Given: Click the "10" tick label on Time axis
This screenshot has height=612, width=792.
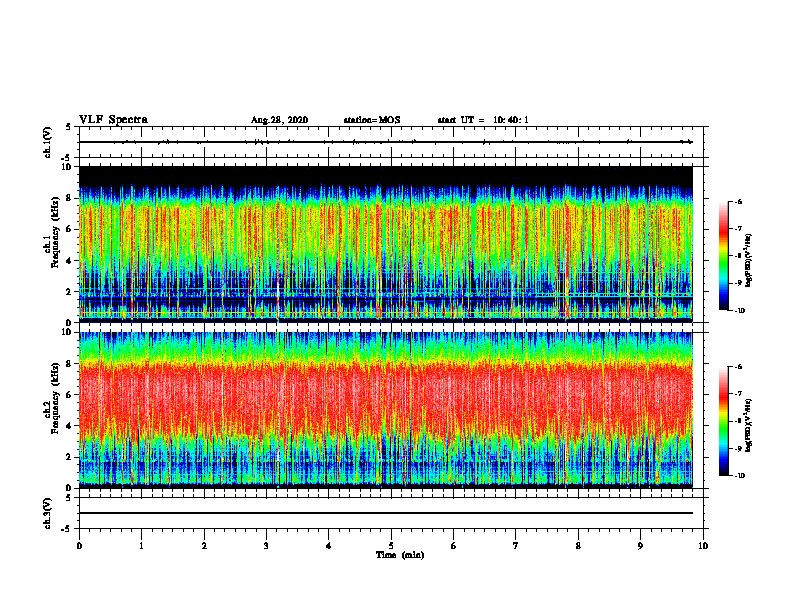Looking at the screenshot, I should coord(703,546).
